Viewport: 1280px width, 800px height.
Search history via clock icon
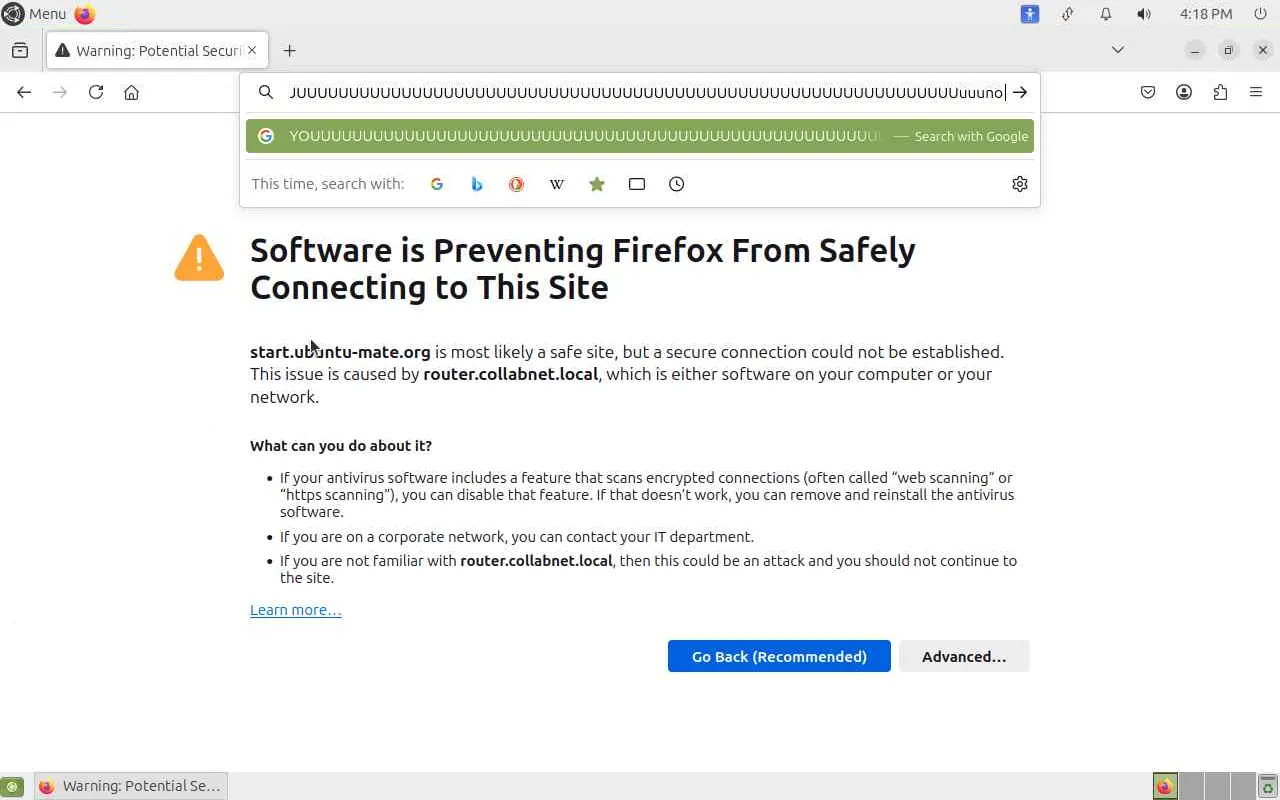(677, 184)
